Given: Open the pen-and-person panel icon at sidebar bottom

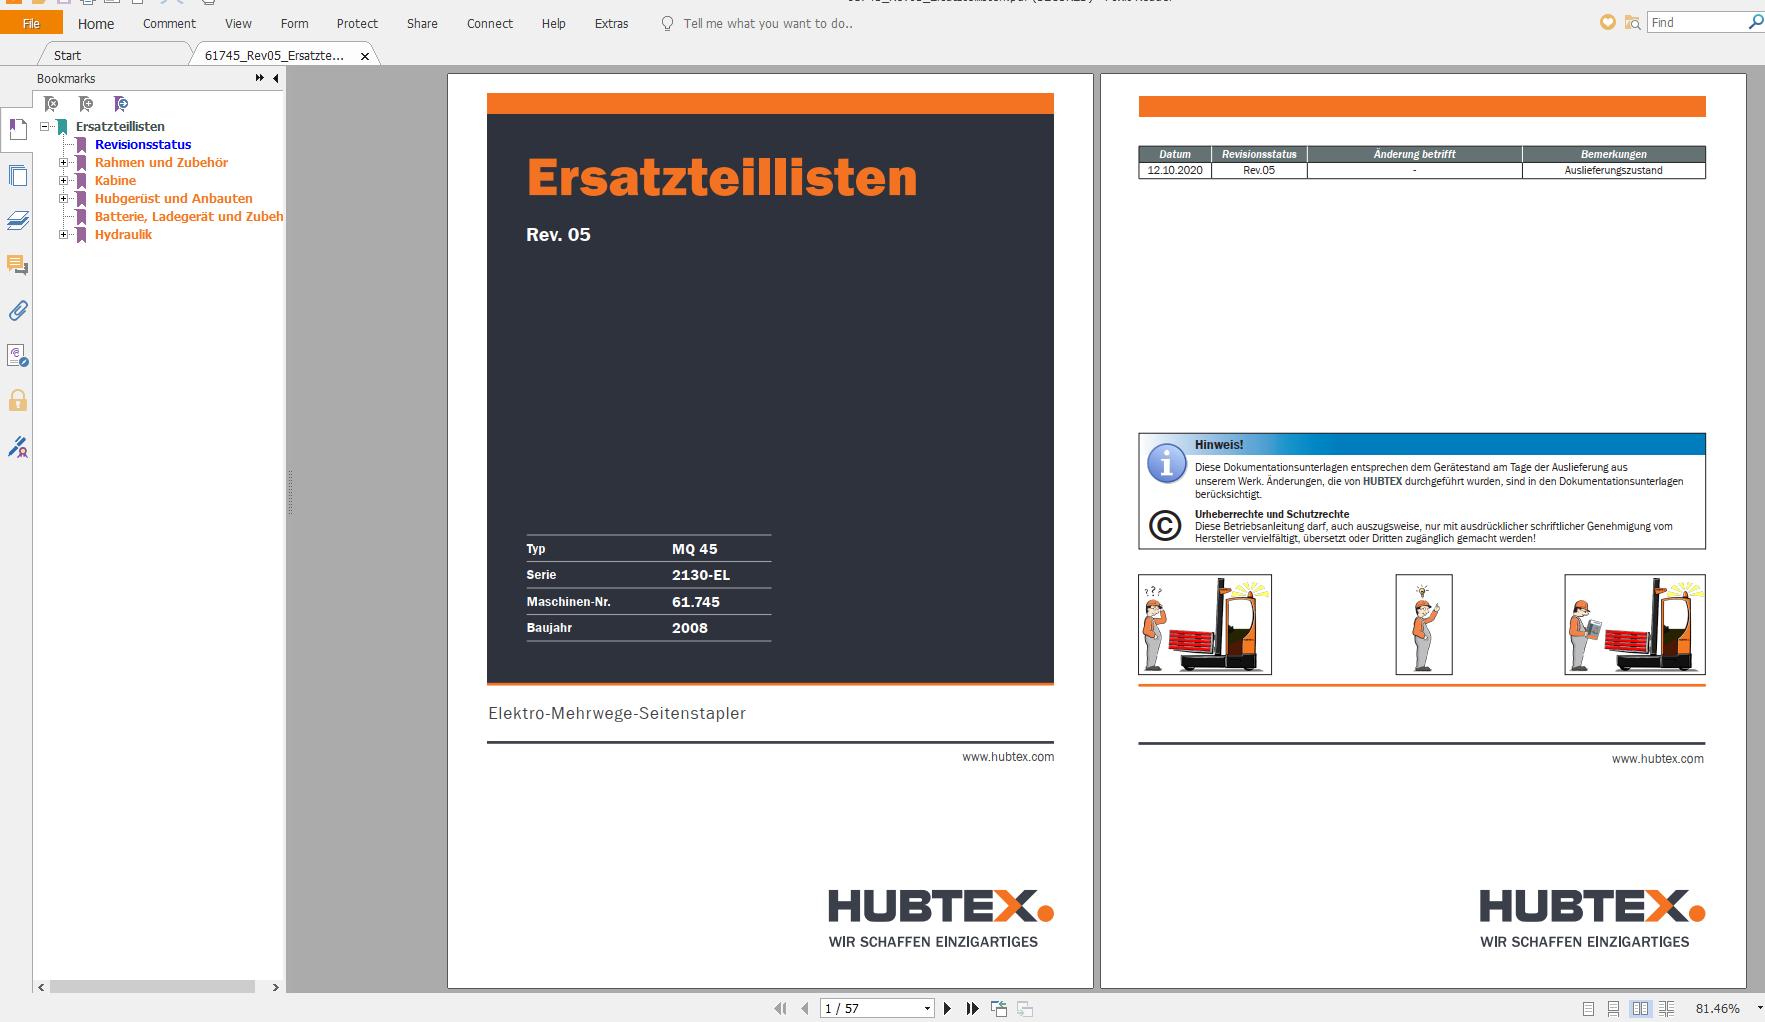Looking at the screenshot, I should click(17, 447).
